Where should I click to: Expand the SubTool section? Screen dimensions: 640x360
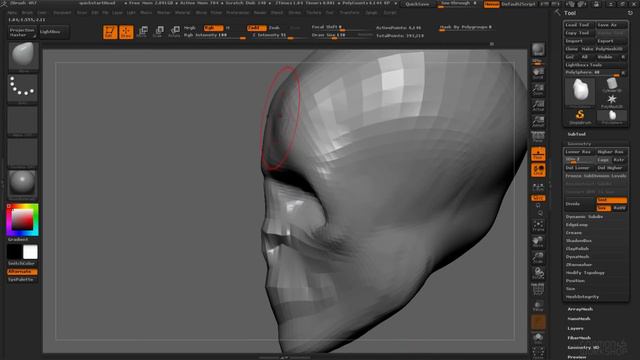[x=577, y=134]
